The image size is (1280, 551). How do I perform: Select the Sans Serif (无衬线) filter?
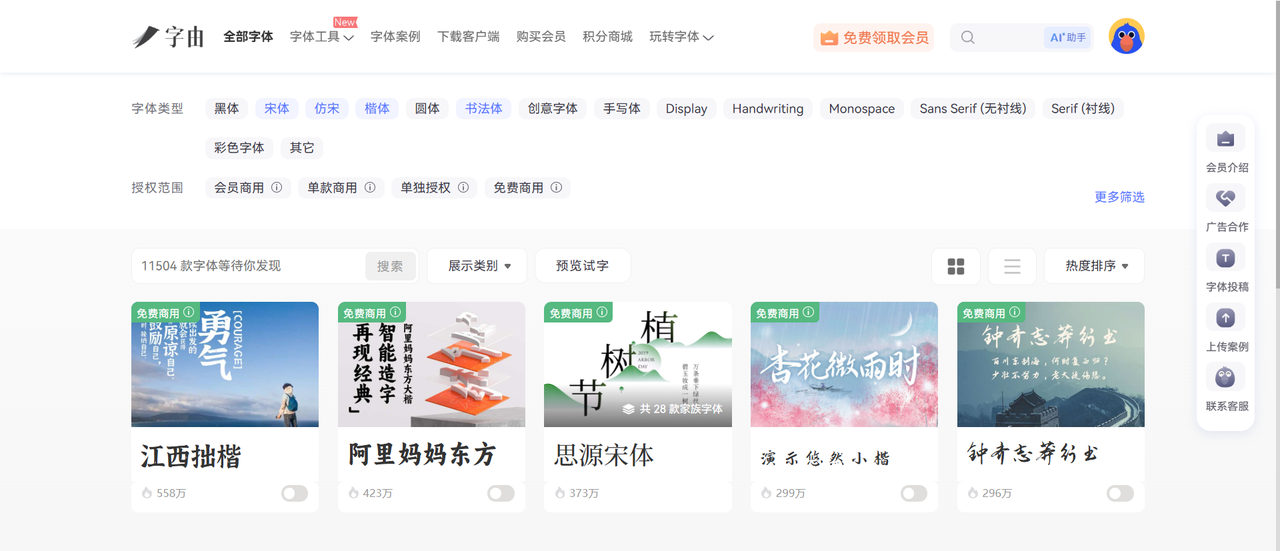(x=973, y=108)
